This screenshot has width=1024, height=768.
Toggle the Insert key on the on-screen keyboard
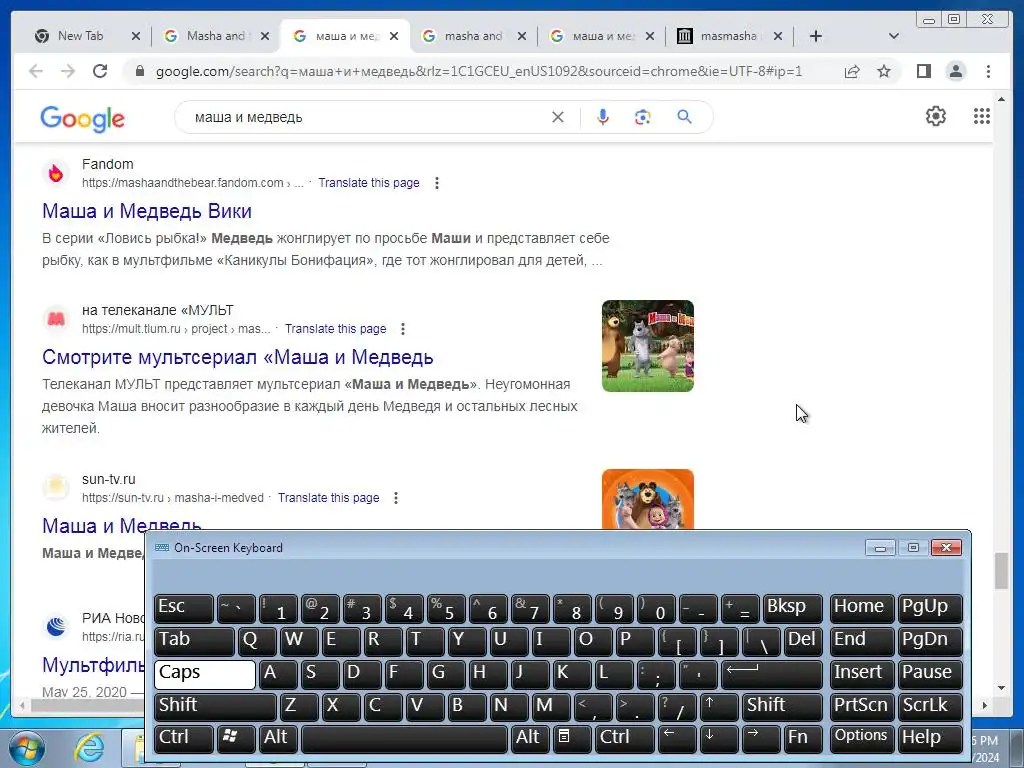point(861,674)
